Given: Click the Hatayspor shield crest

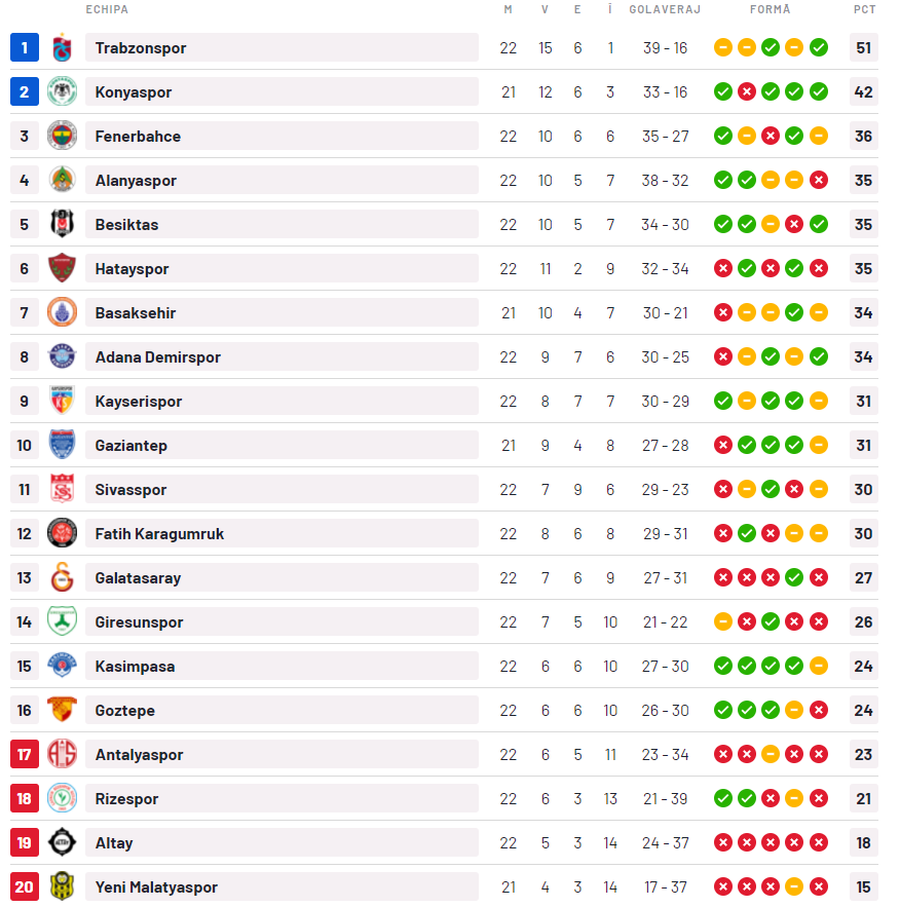Looking at the screenshot, I should tap(62, 268).
